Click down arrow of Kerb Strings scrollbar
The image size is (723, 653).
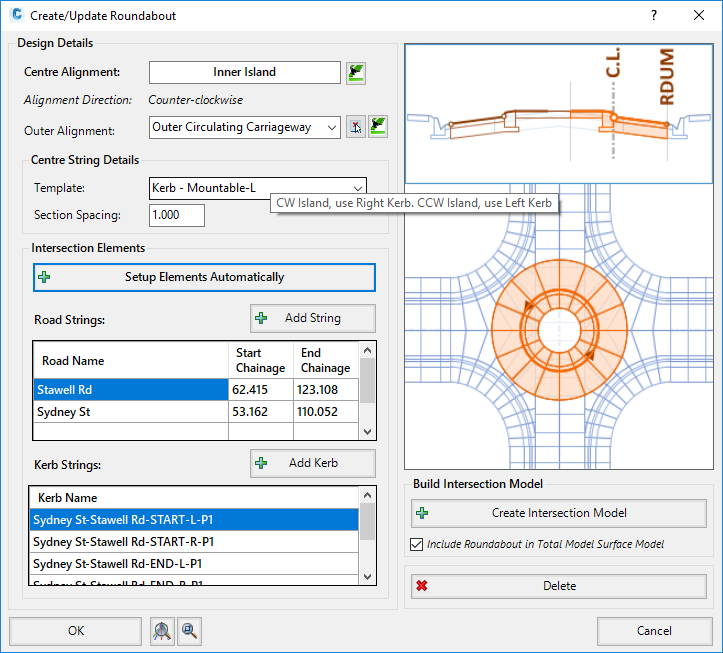click(368, 577)
